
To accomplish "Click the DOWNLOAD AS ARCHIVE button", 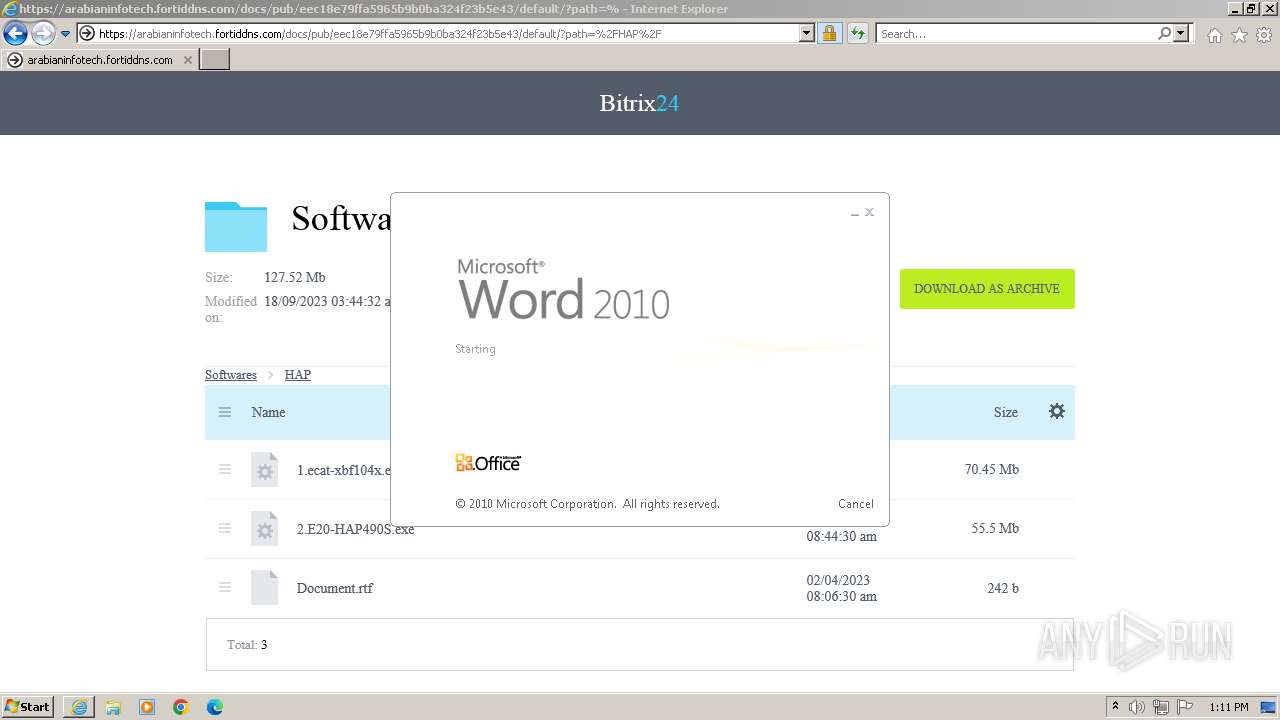I will 987,289.
